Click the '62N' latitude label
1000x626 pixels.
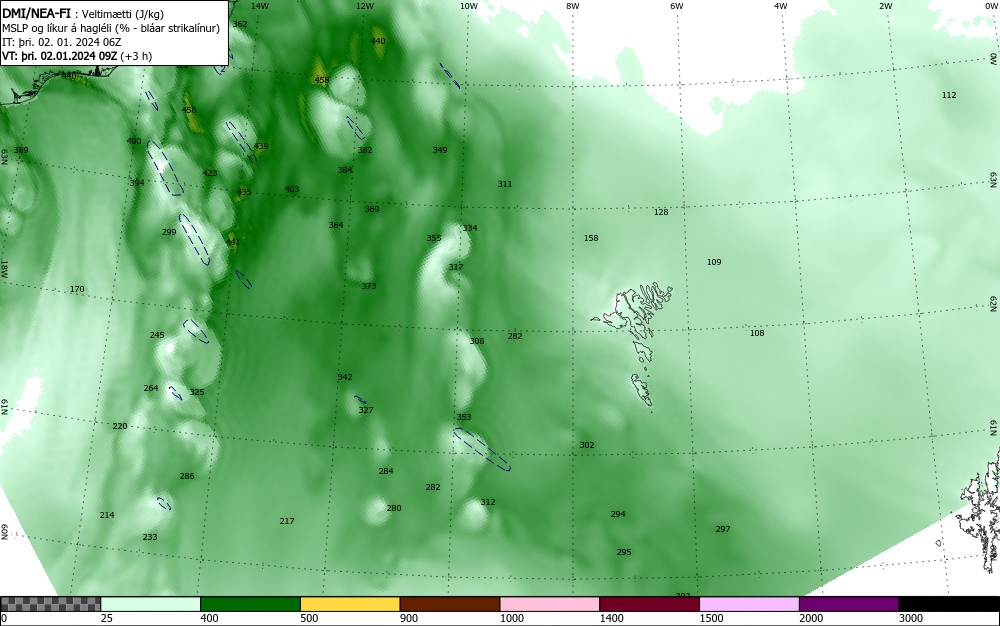994,303
